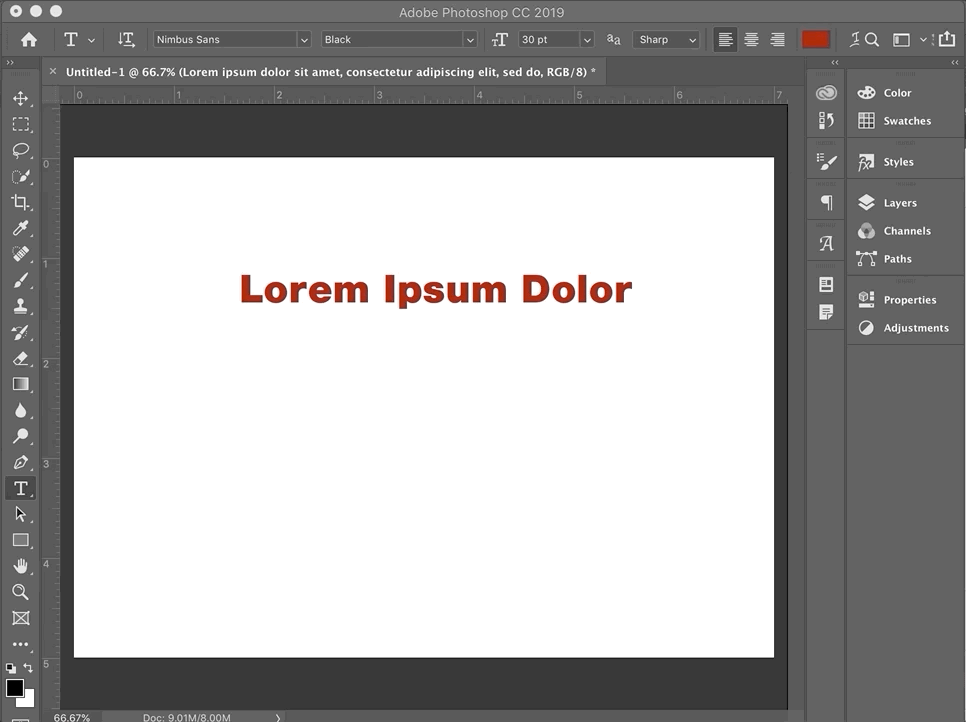Expand the toolbar double-arrow
This screenshot has width=966, height=722.
coord(10,62)
